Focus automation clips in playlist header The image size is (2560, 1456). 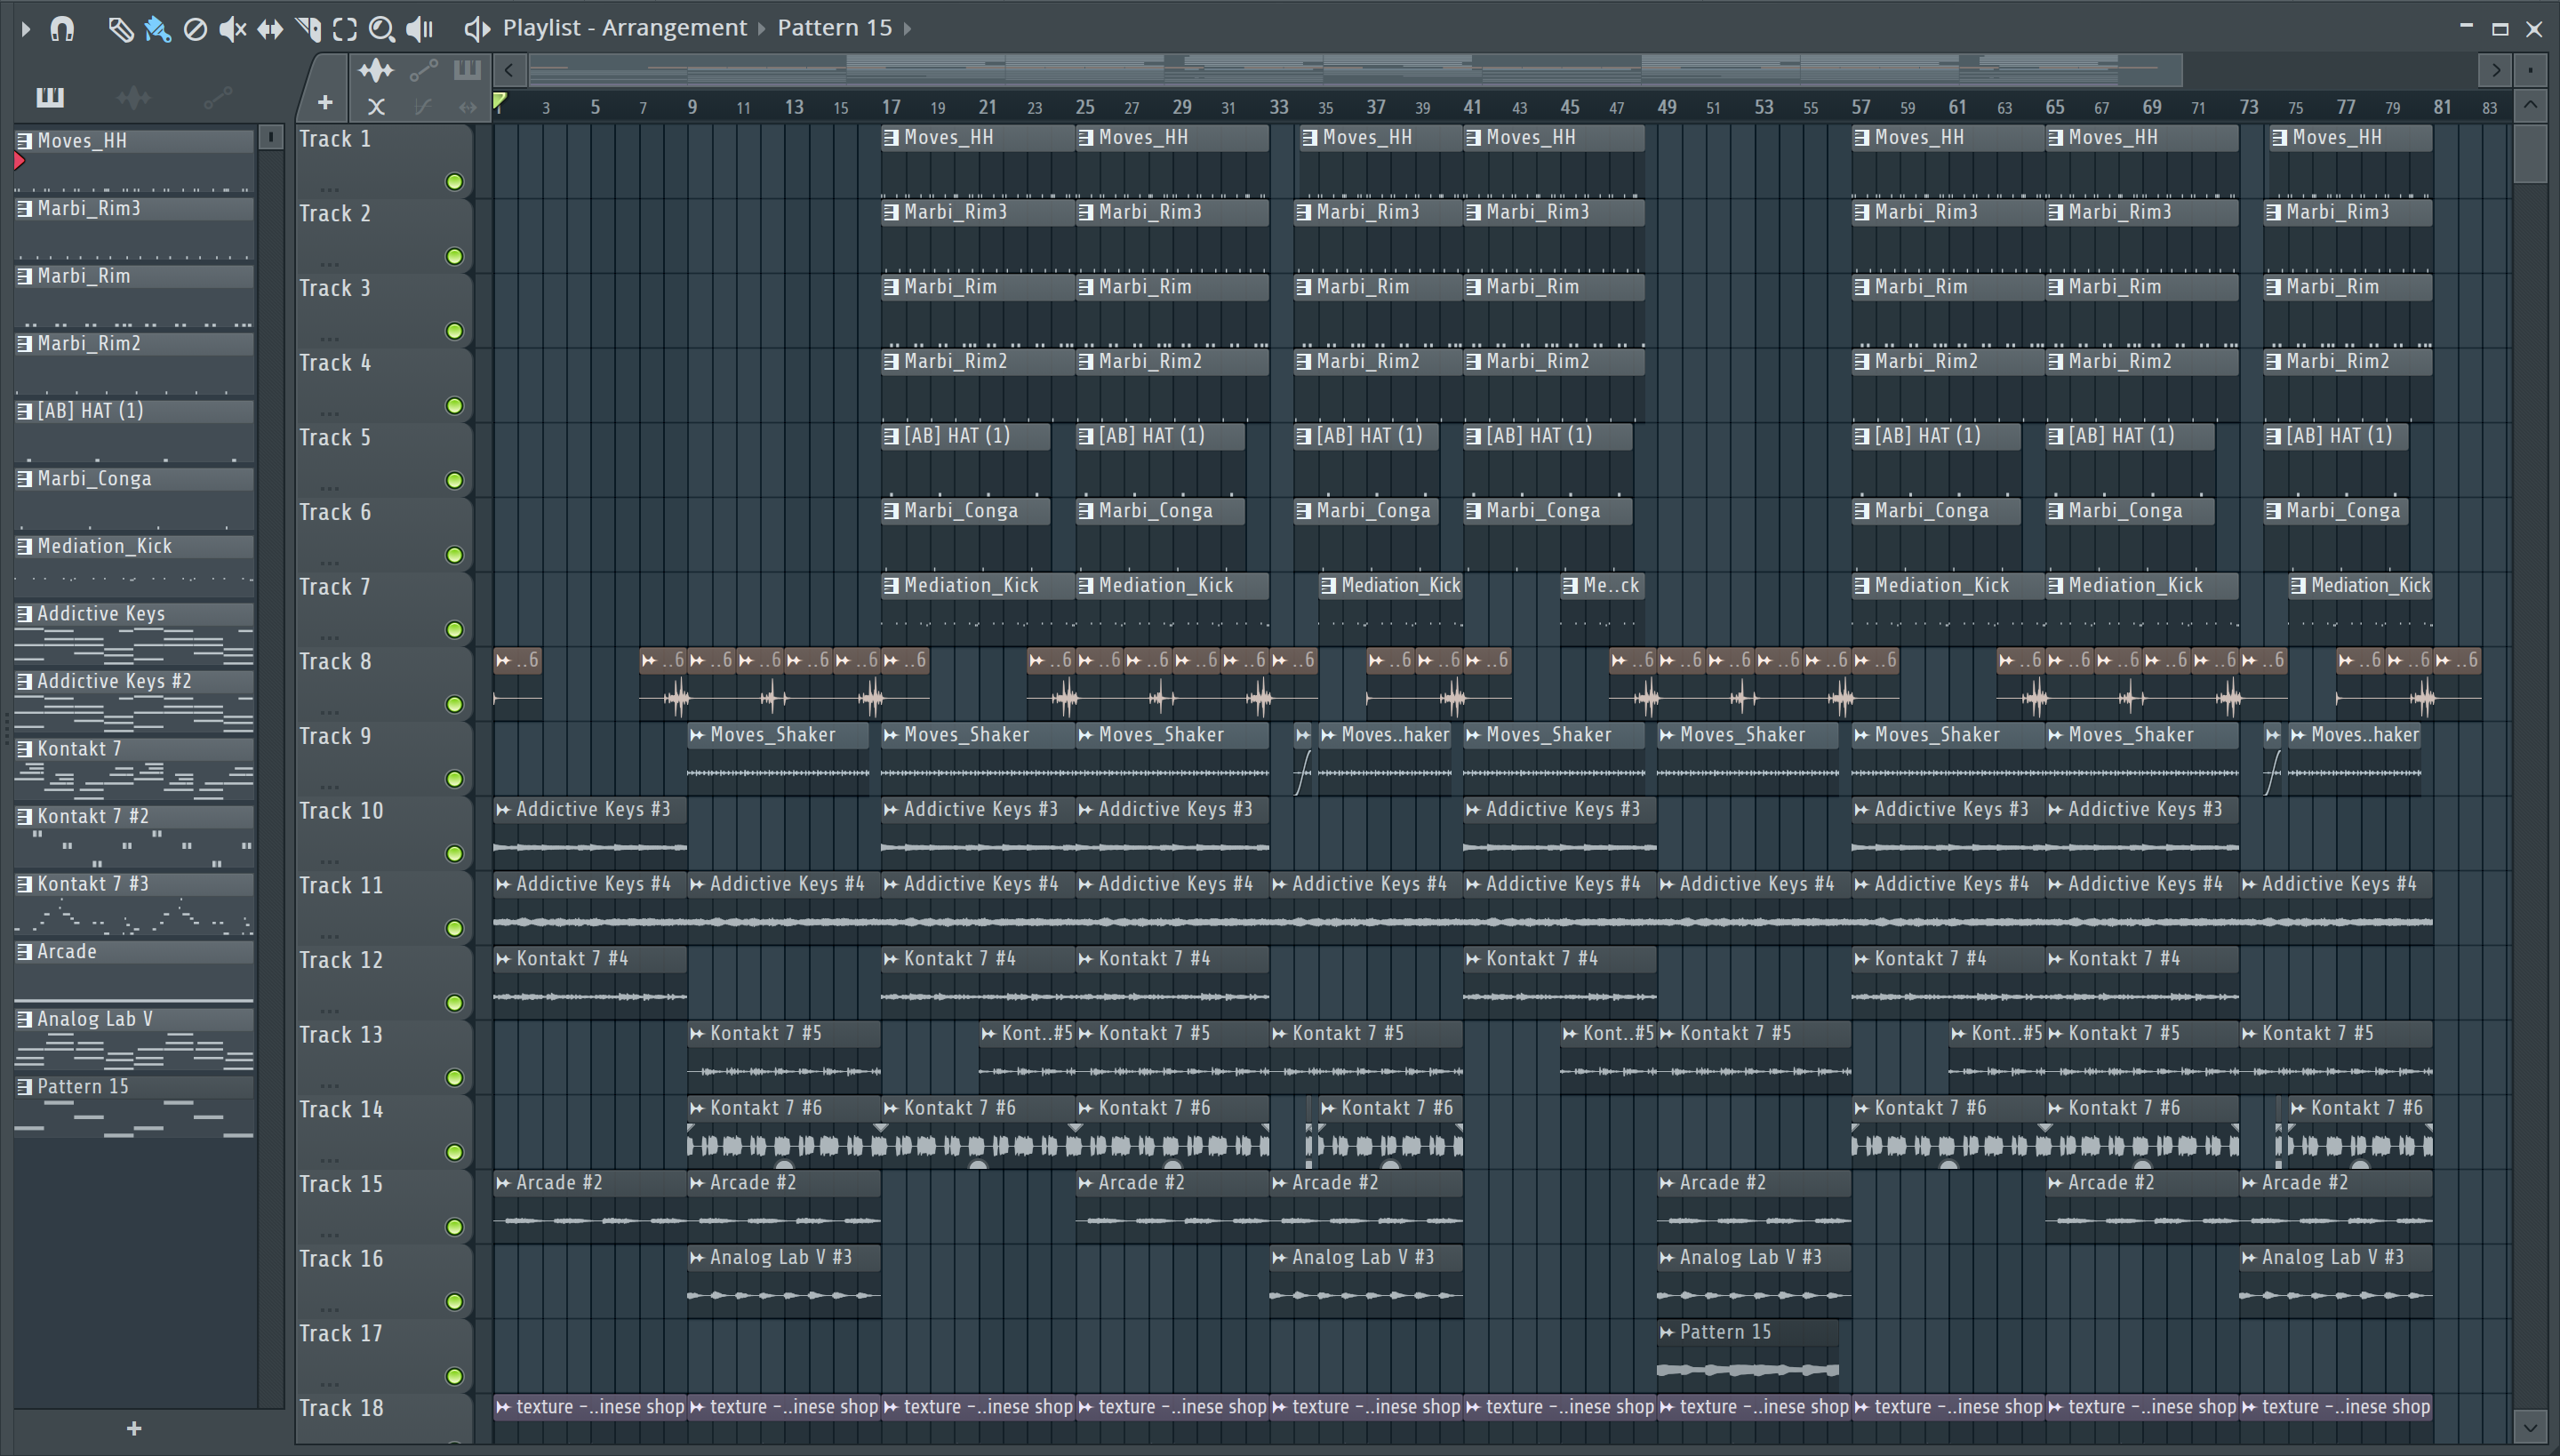point(423,70)
